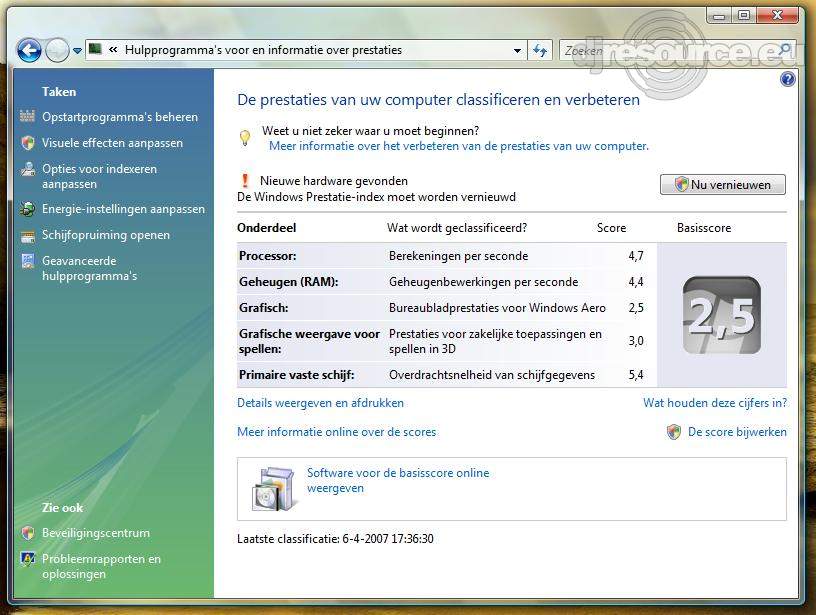Click the Probleemrapporten icon
This screenshot has width=816, height=615.
click(28, 559)
